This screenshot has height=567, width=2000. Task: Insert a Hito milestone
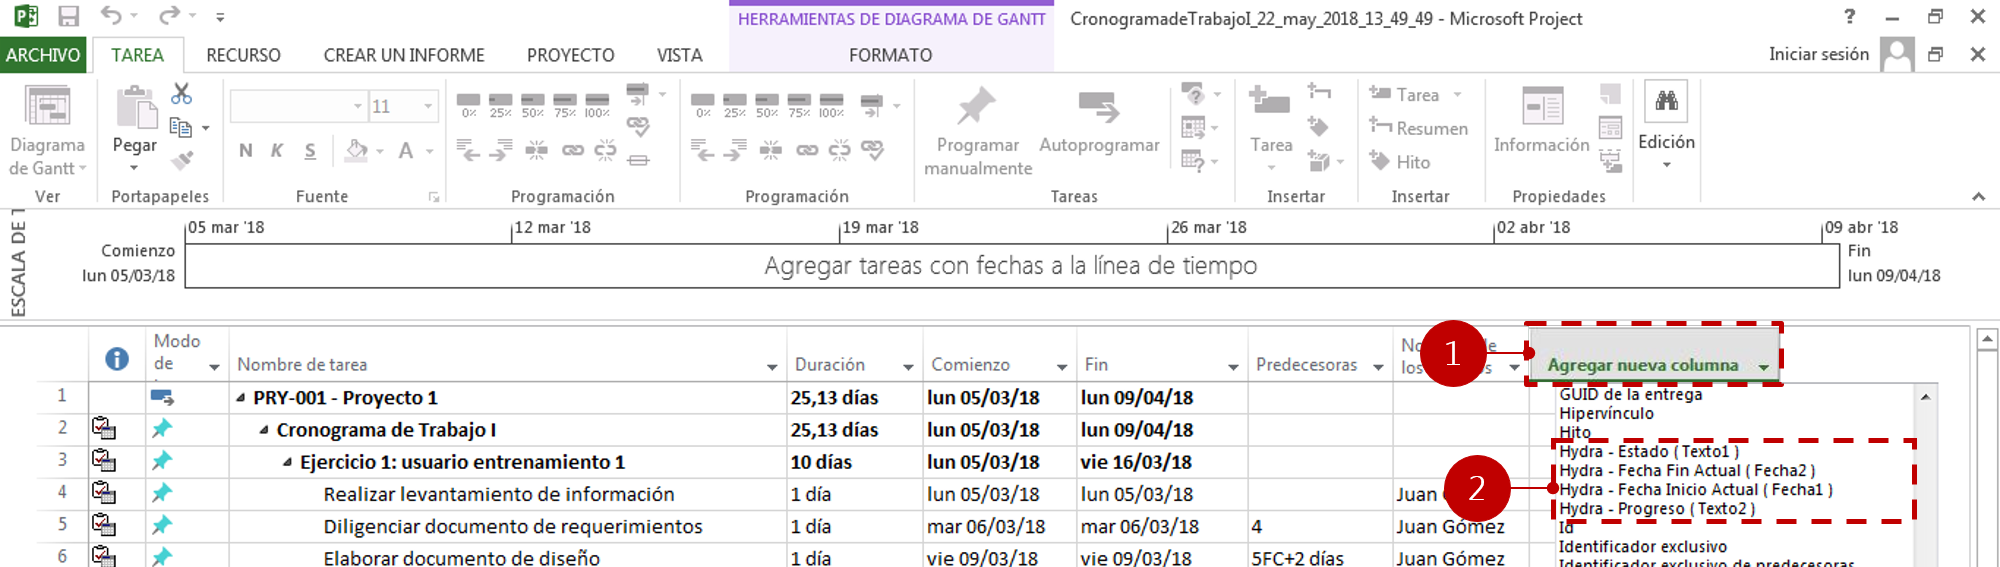tap(1400, 161)
